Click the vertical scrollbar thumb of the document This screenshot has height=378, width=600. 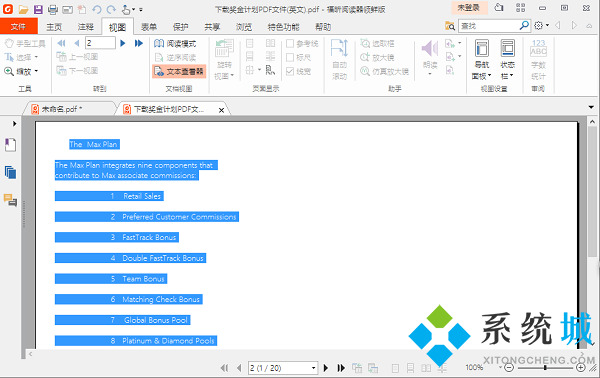click(x=592, y=191)
